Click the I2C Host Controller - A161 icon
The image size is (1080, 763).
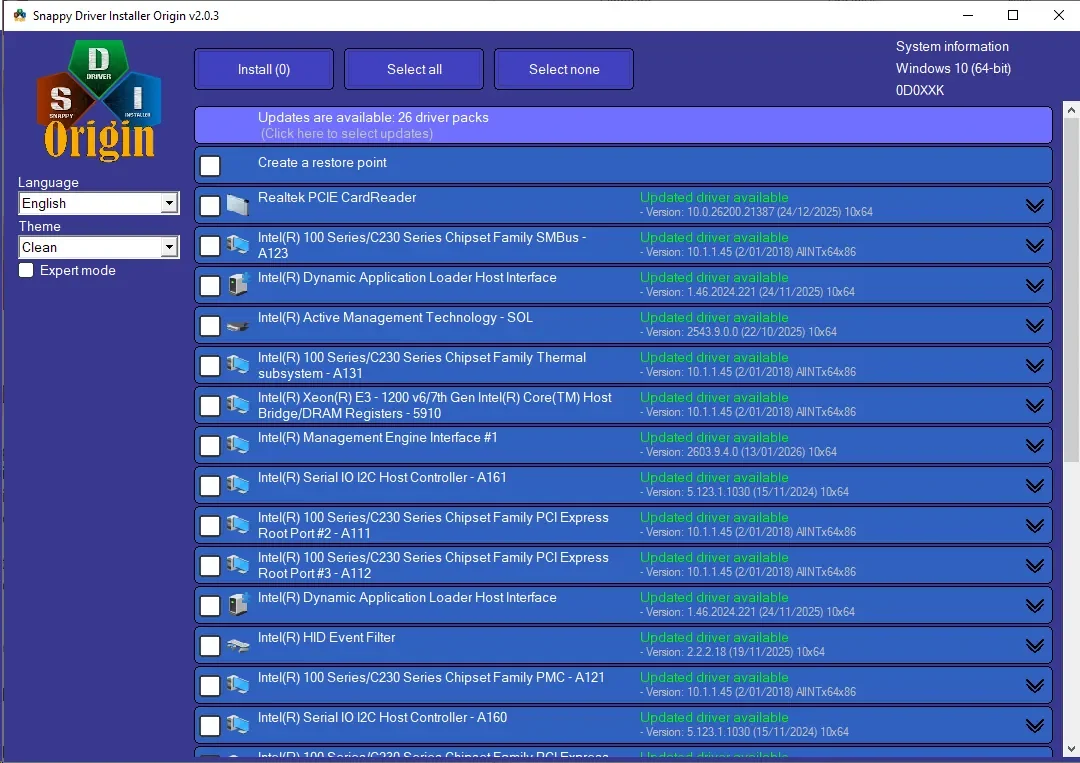tap(238, 485)
